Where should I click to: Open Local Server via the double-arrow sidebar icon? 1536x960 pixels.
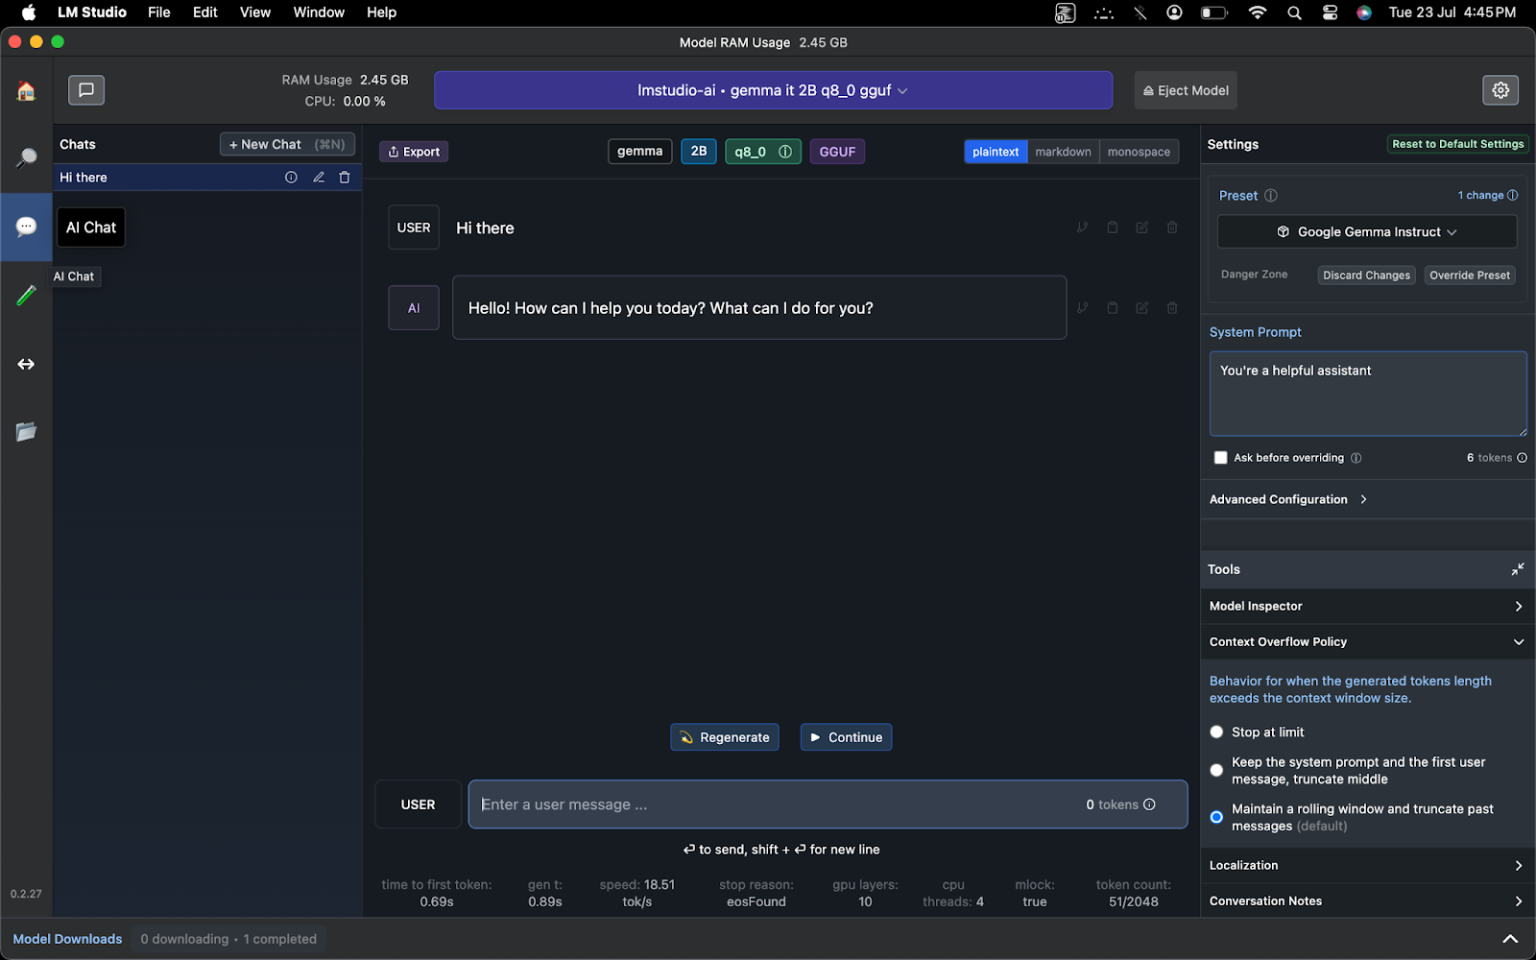coord(26,363)
